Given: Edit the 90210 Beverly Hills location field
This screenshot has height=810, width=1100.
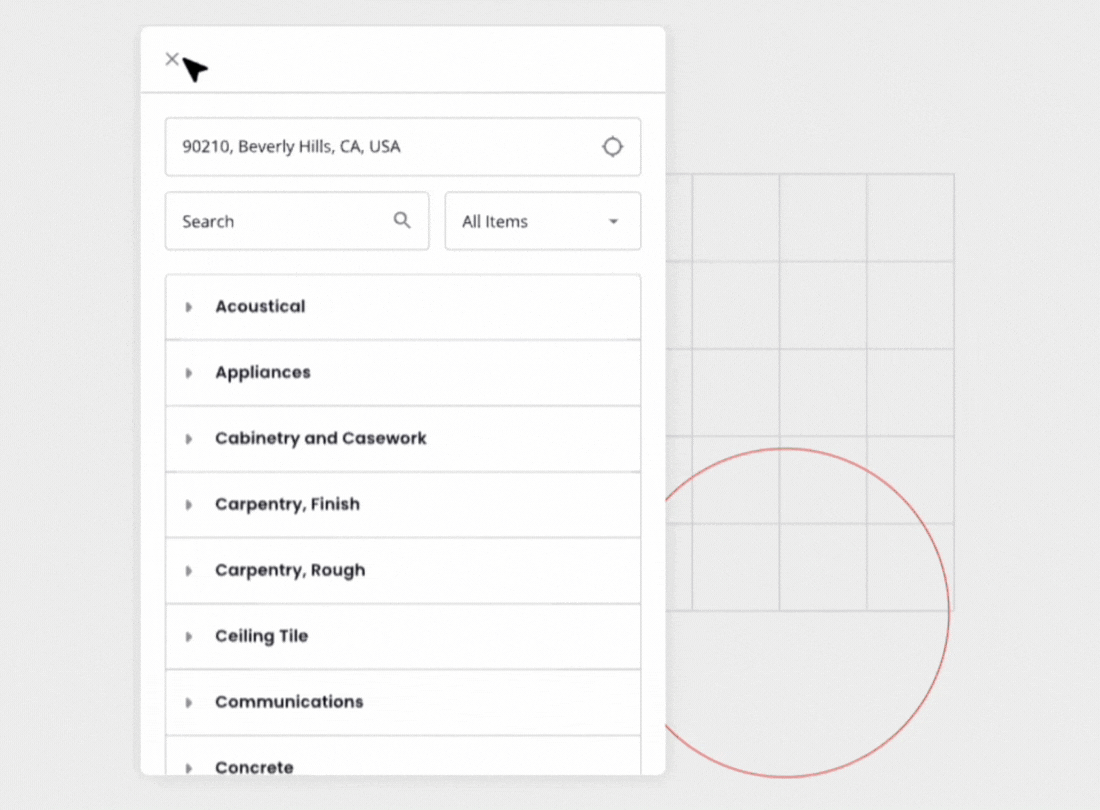Looking at the screenshot, I should [380, 147].
